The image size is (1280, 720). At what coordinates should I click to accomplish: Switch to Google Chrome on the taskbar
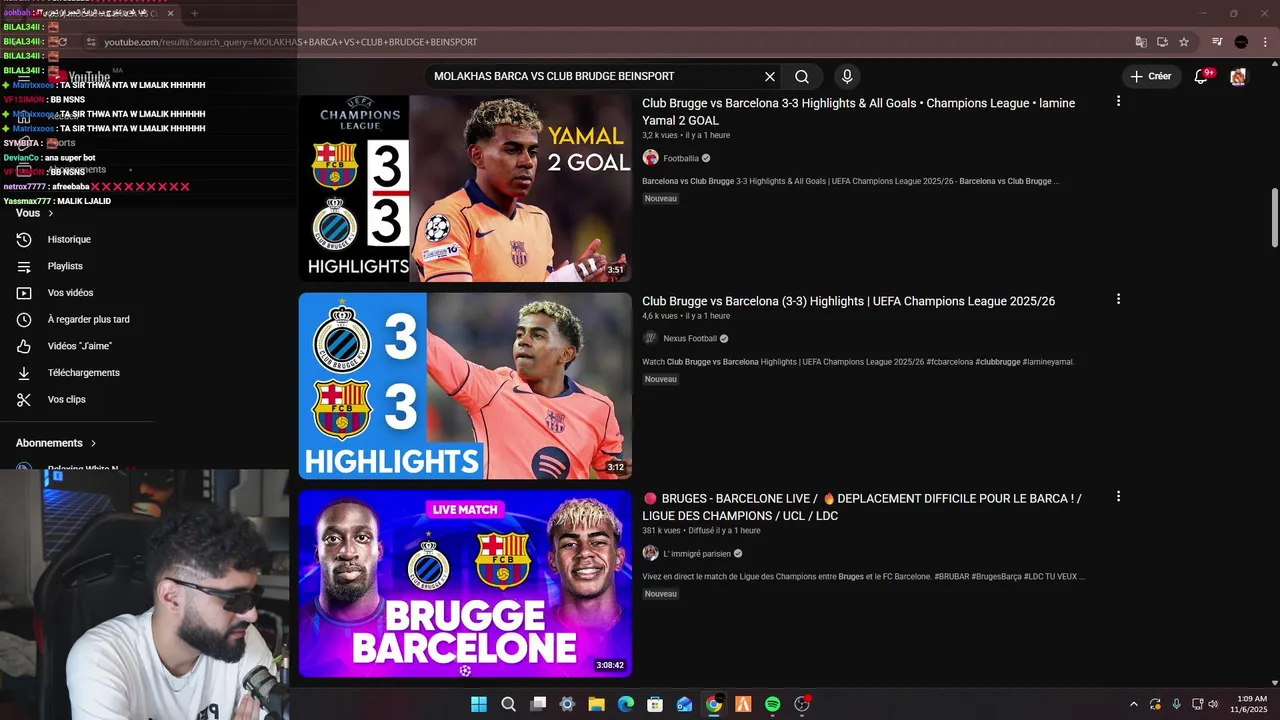click(x=714, y=704)
